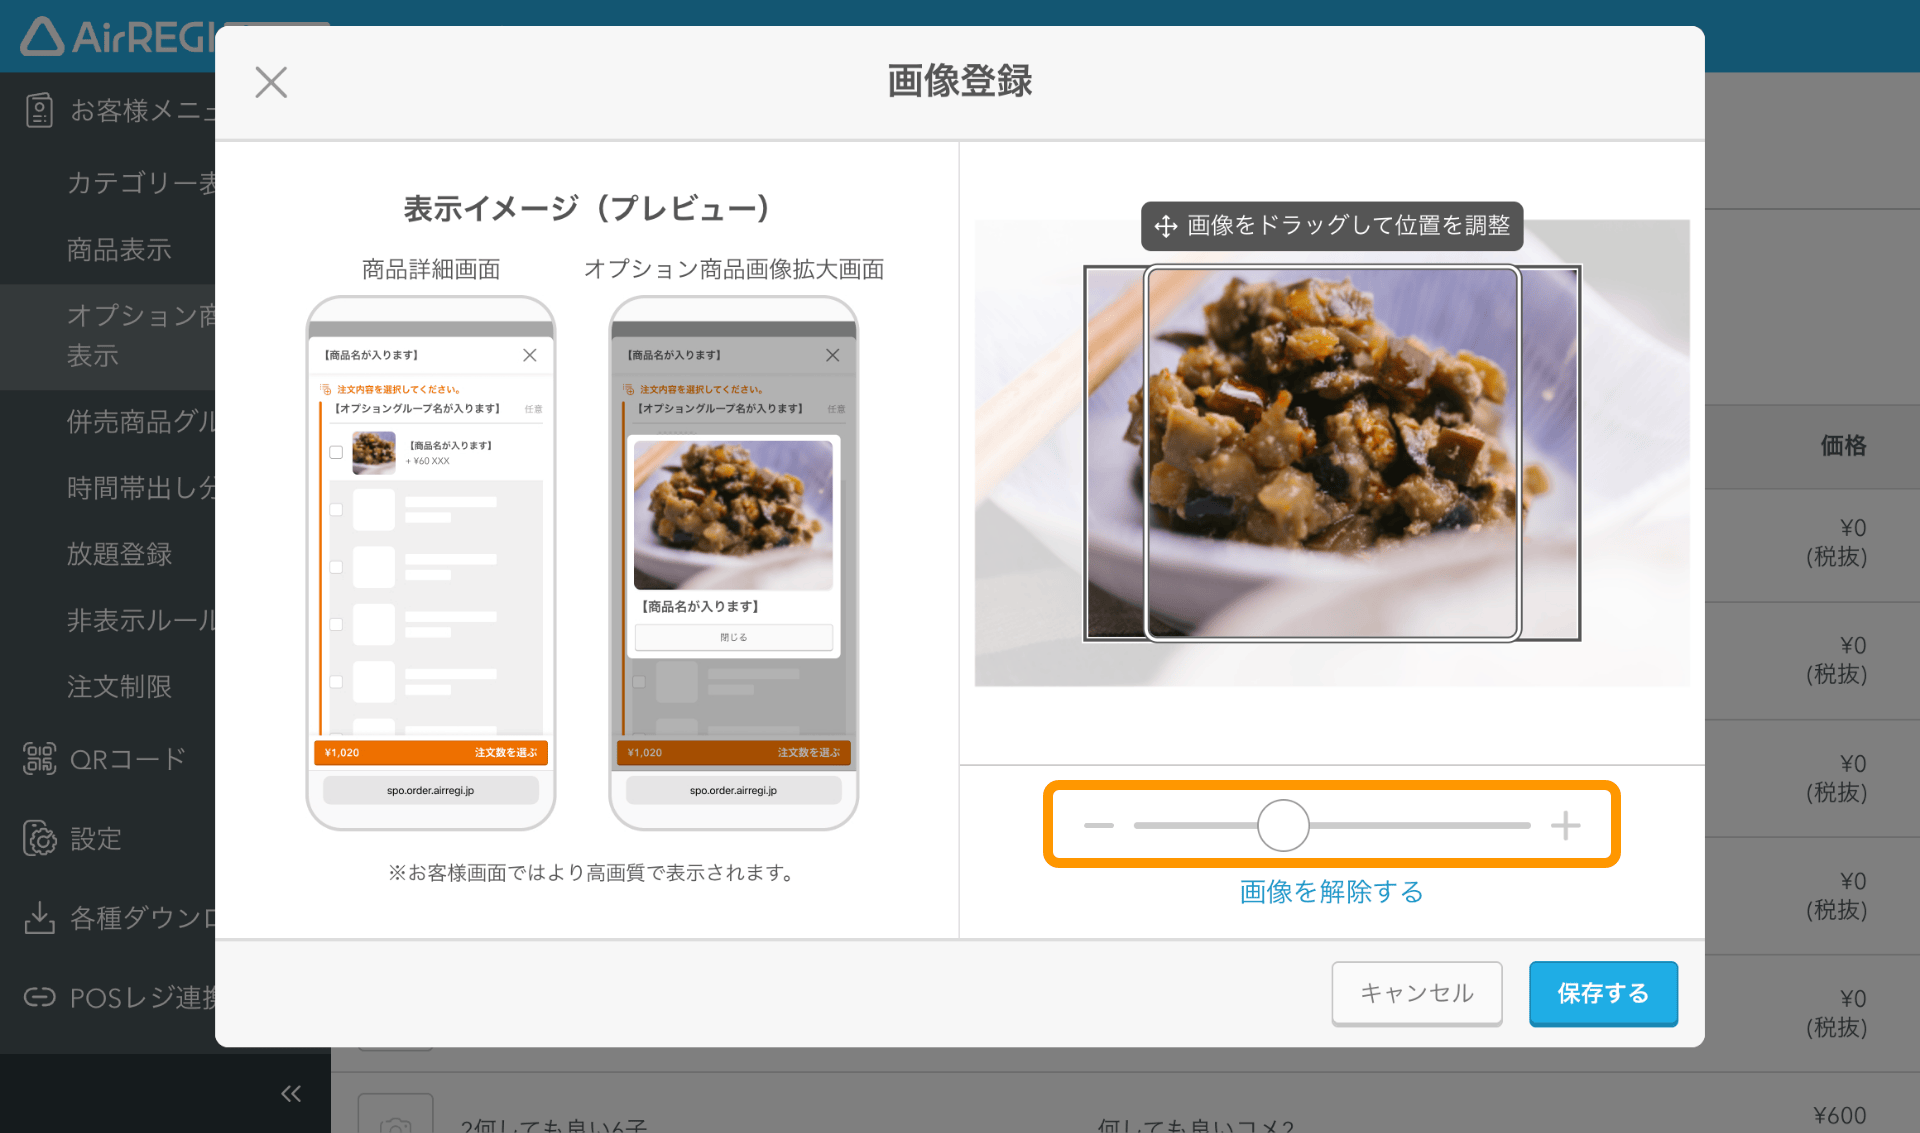Click the 価格 column header
Viewport: 1920px width, 1133px height.
pyautogui.click(x=1843, y=446)
